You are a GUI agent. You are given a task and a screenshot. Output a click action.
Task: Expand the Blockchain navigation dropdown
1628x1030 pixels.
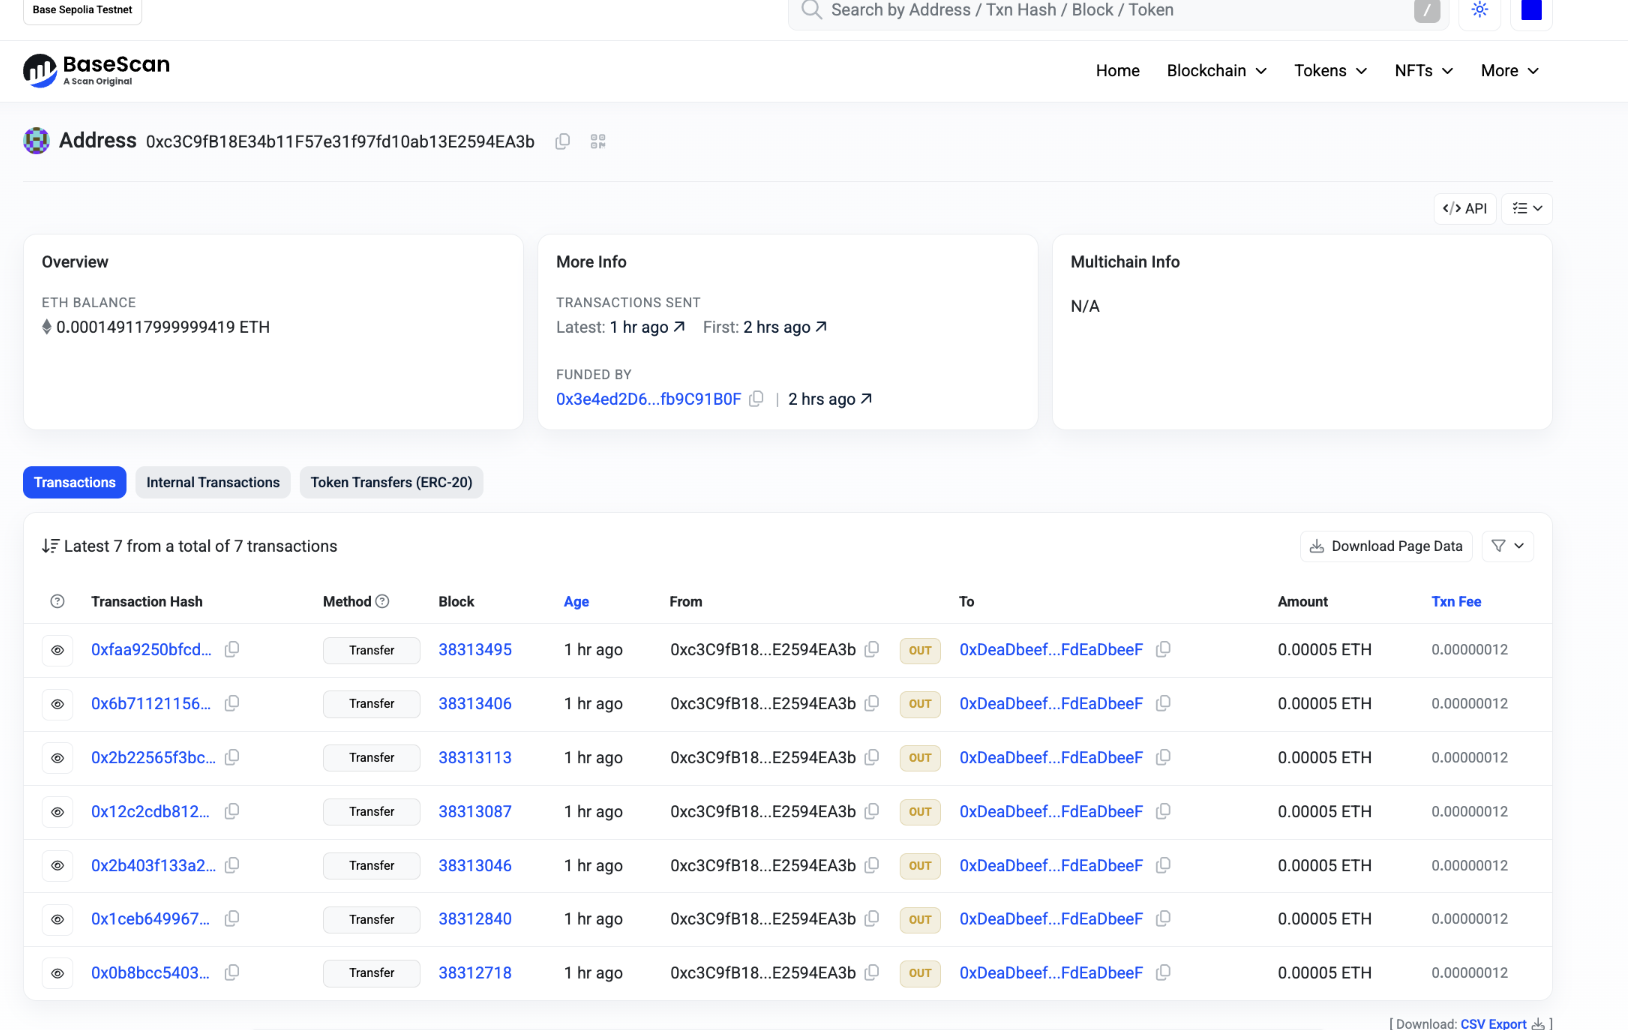coord(1215,70)
